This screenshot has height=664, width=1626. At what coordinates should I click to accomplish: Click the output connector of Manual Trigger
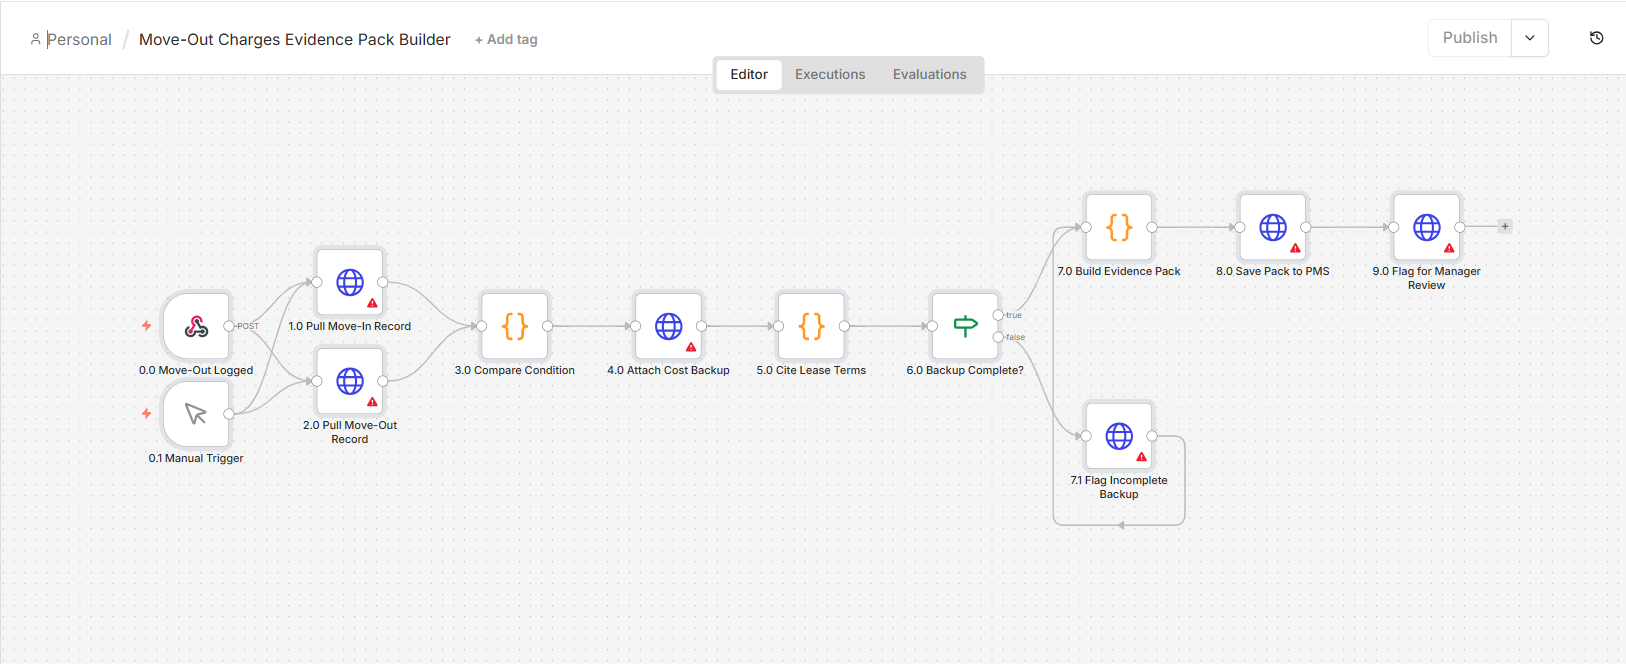[x=229, y=414]
